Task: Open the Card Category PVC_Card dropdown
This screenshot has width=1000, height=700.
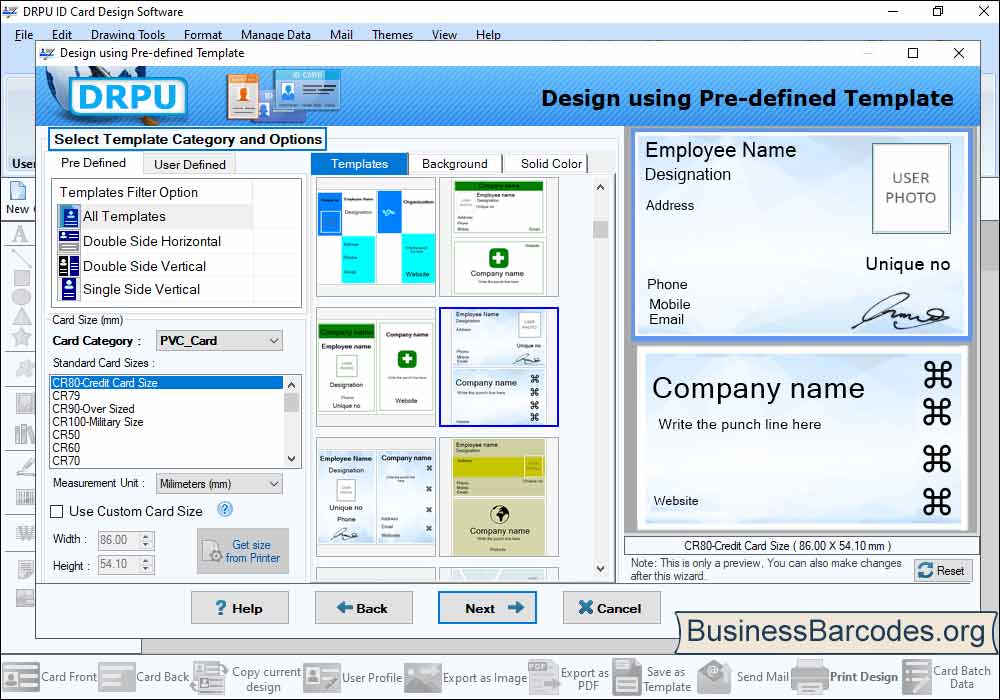Action: pos(219,340)
